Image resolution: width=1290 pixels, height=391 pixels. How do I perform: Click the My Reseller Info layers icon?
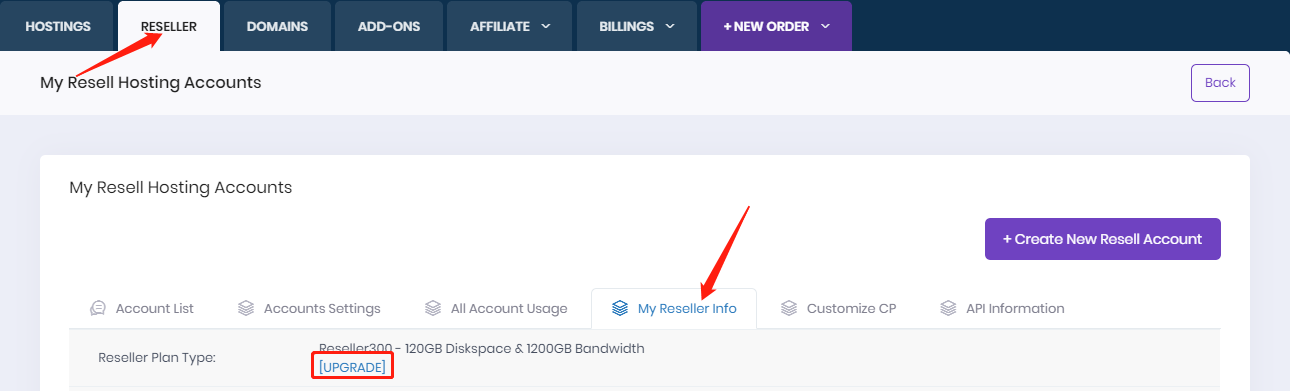point(620,308)
